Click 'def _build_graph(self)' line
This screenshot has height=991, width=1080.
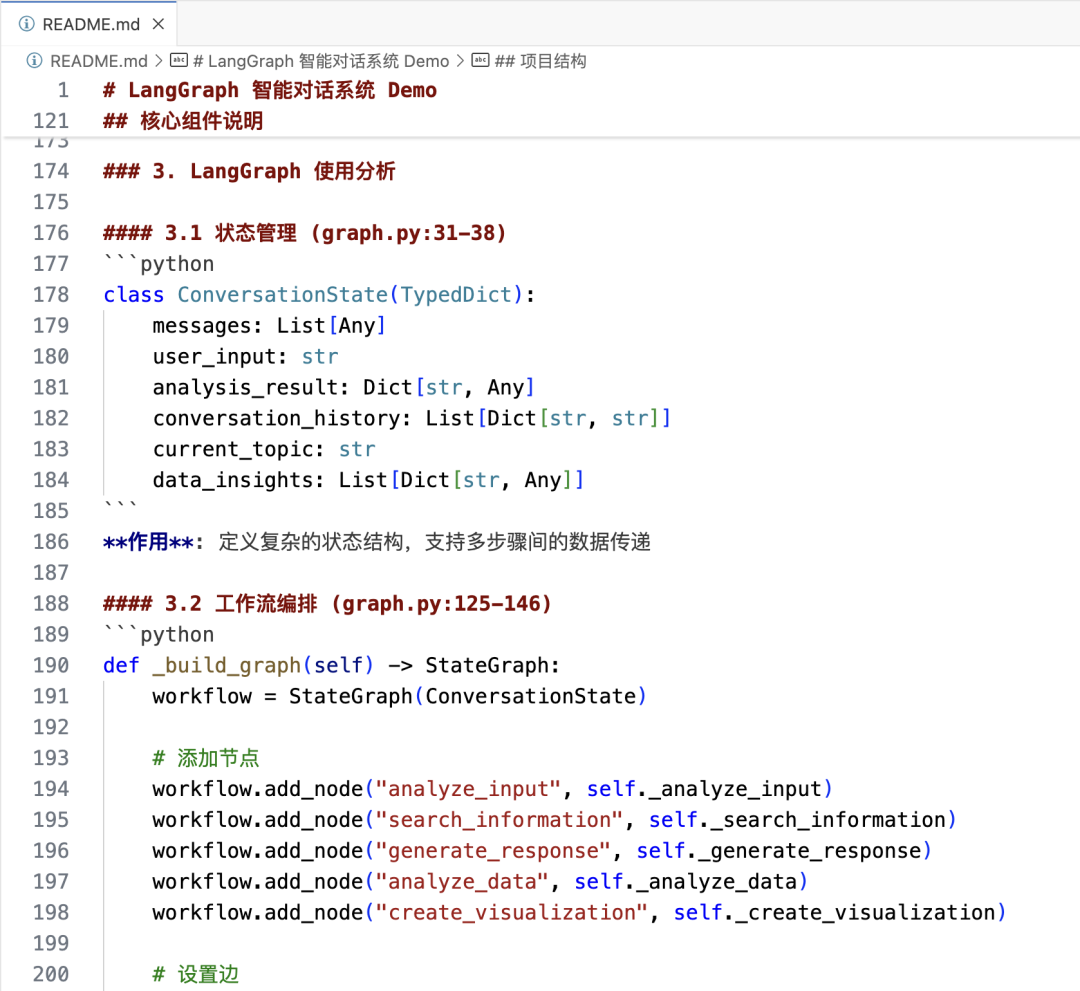tap(331, 665)
